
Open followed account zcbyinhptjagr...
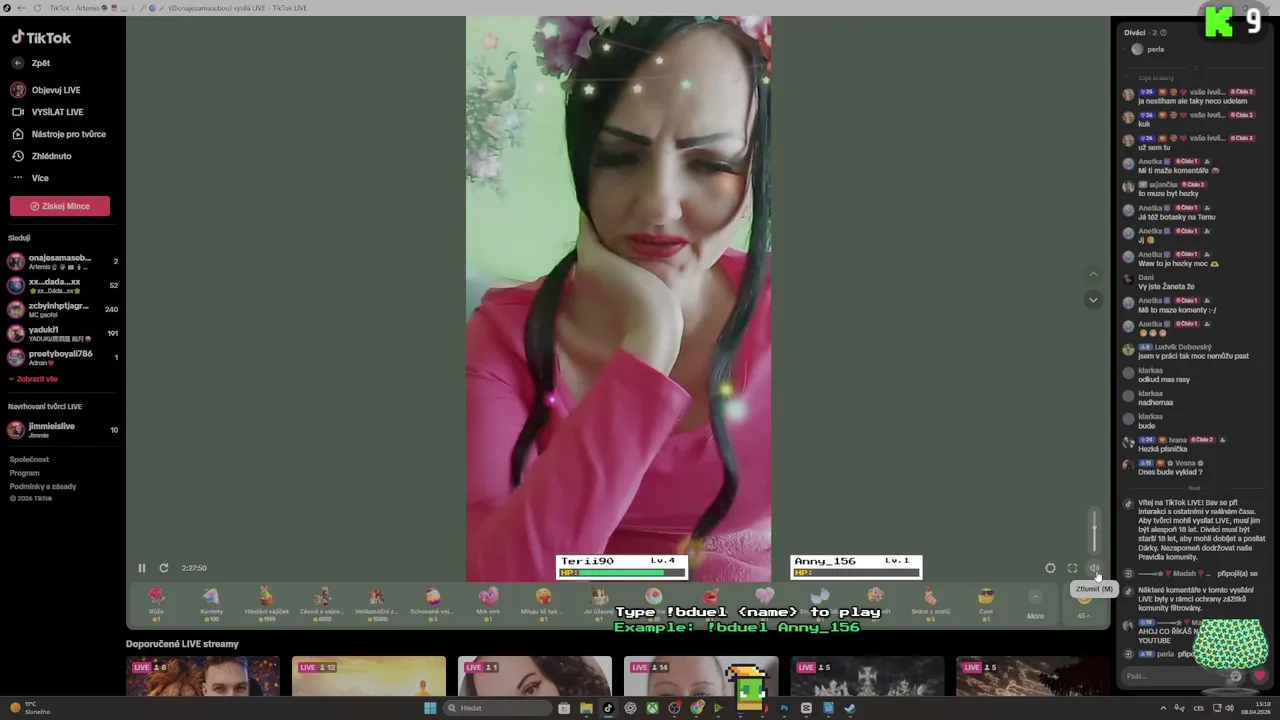pyautogui.click(x=62, y=310)
